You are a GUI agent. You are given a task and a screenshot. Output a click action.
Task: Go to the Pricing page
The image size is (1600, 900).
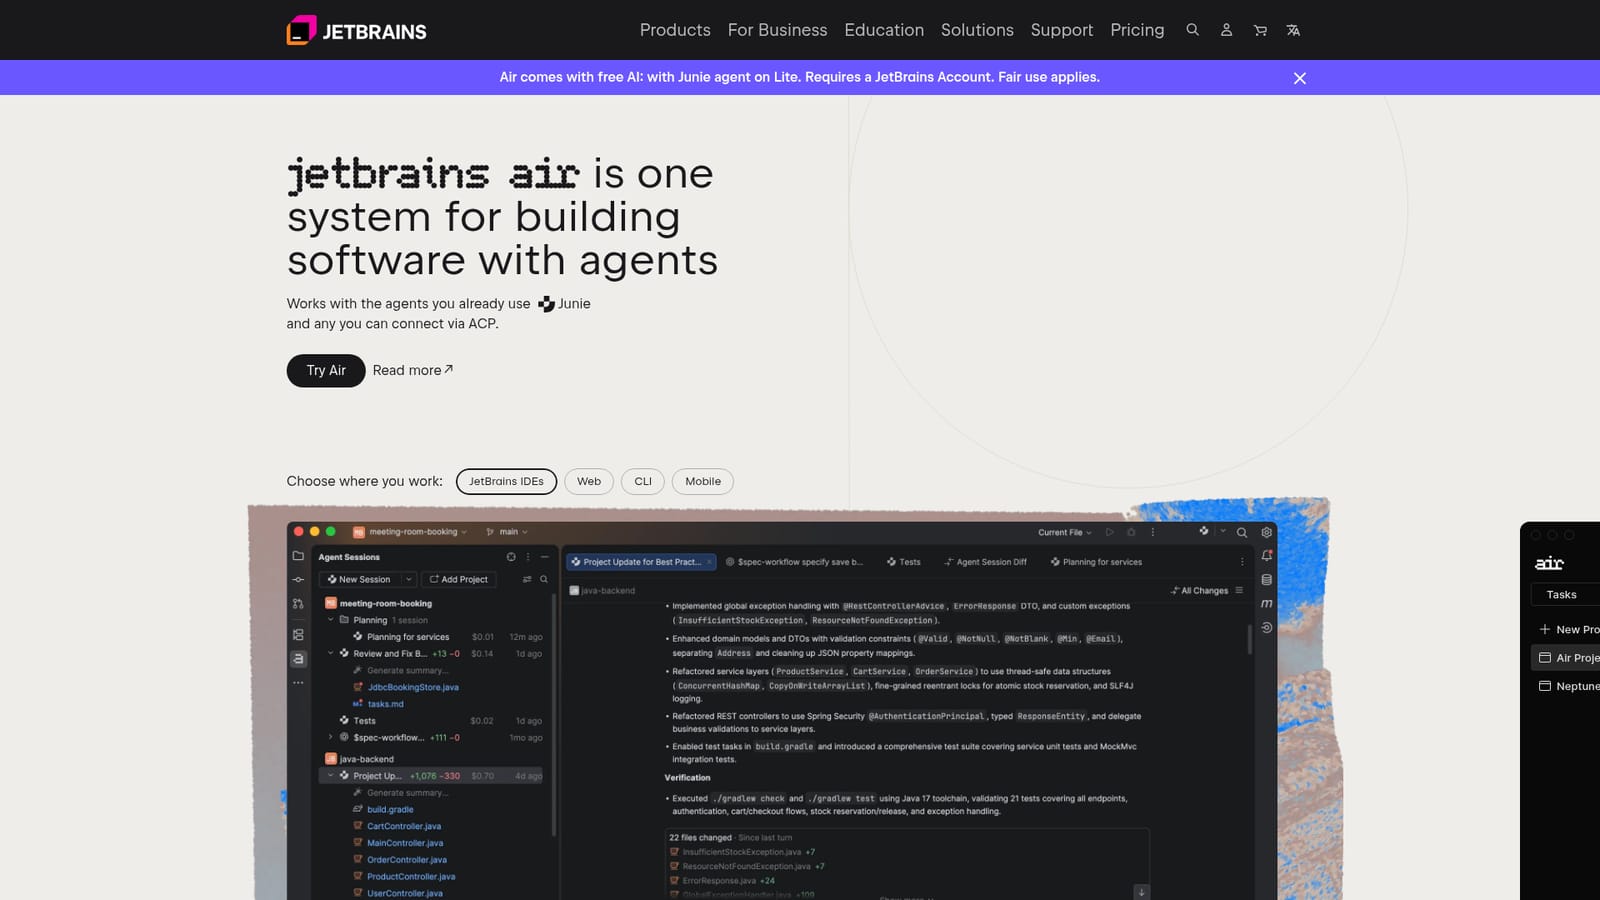click(1137, 30)
